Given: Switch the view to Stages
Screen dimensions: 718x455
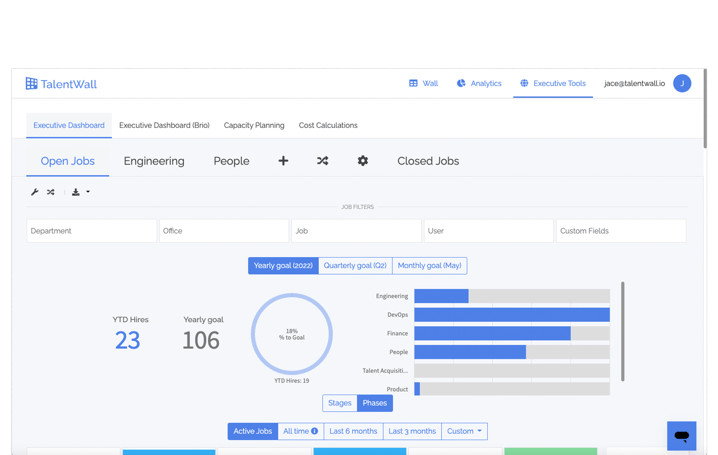Looking at the screenshot, I should click(340, 403).
